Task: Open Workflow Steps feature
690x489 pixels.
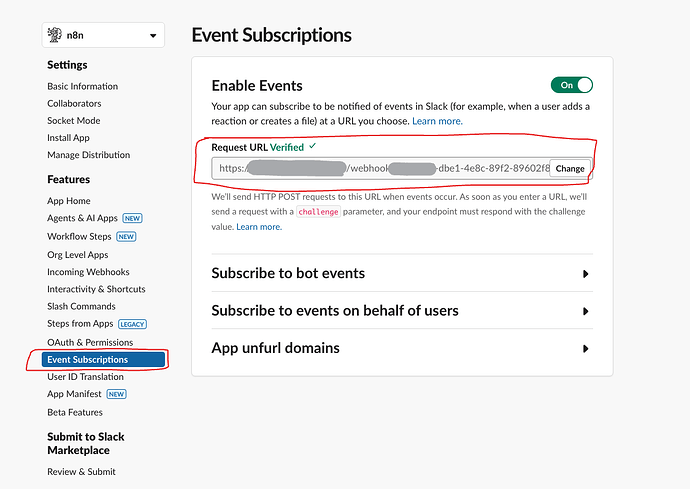Action: [79, 236]
